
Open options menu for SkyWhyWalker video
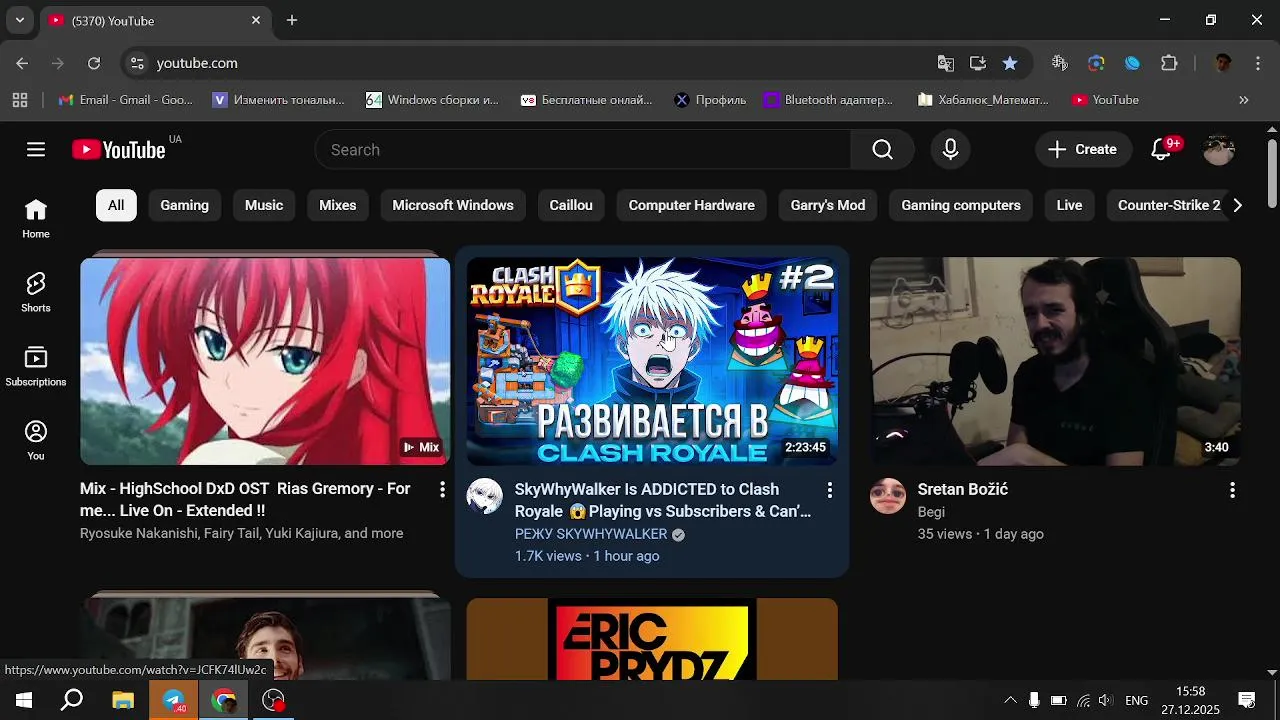829,490
